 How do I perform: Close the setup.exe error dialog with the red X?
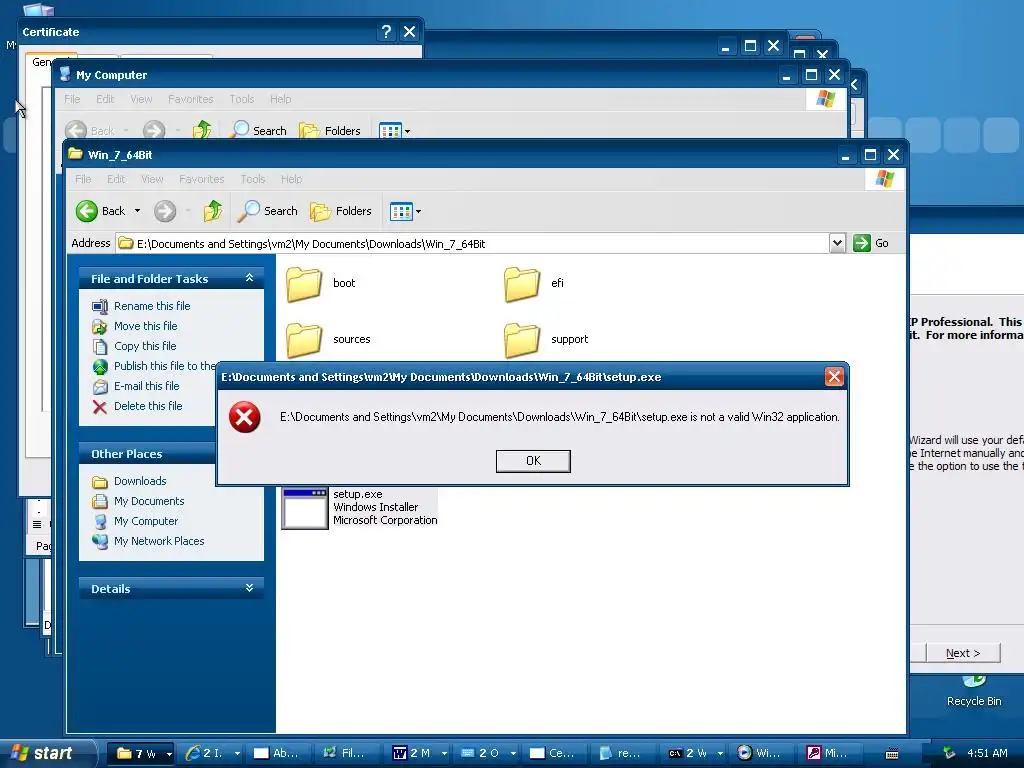point(834,377)
